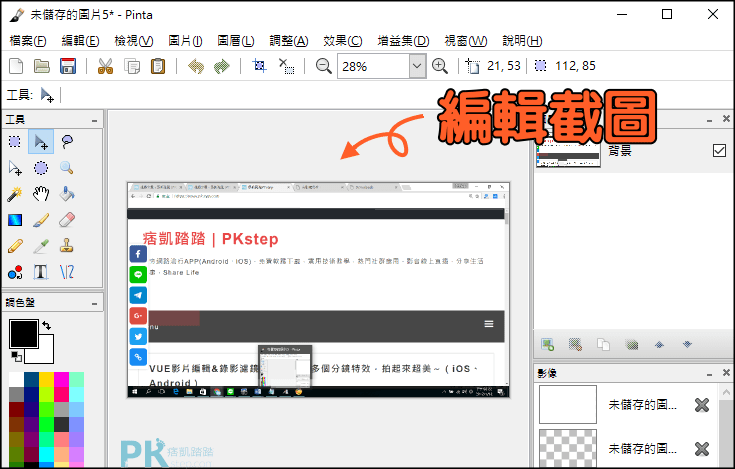Viewport: 735px width, 469px height.
Task: Close the layers panel
Action: [726, 119]
